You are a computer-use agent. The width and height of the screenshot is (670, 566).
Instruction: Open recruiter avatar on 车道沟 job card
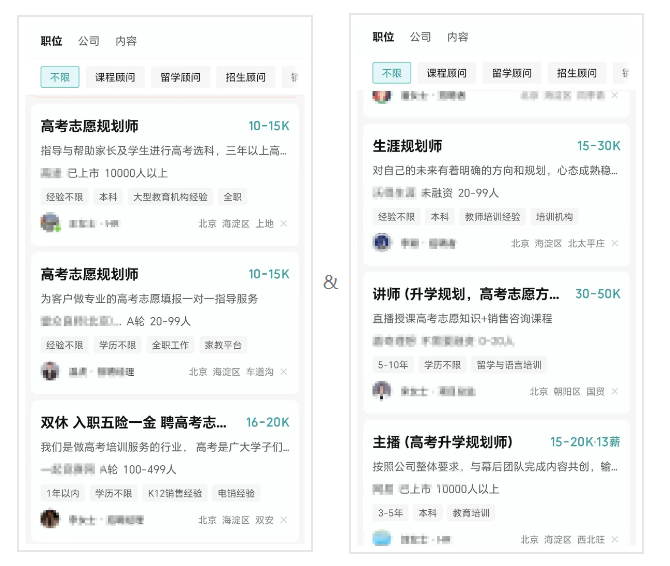[x=50, y=371]
